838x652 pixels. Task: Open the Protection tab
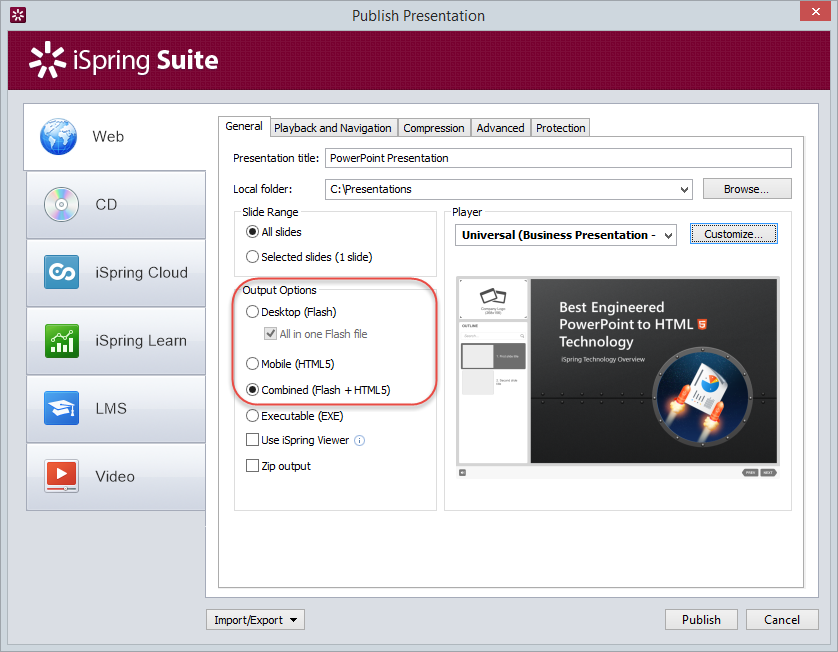560,127
